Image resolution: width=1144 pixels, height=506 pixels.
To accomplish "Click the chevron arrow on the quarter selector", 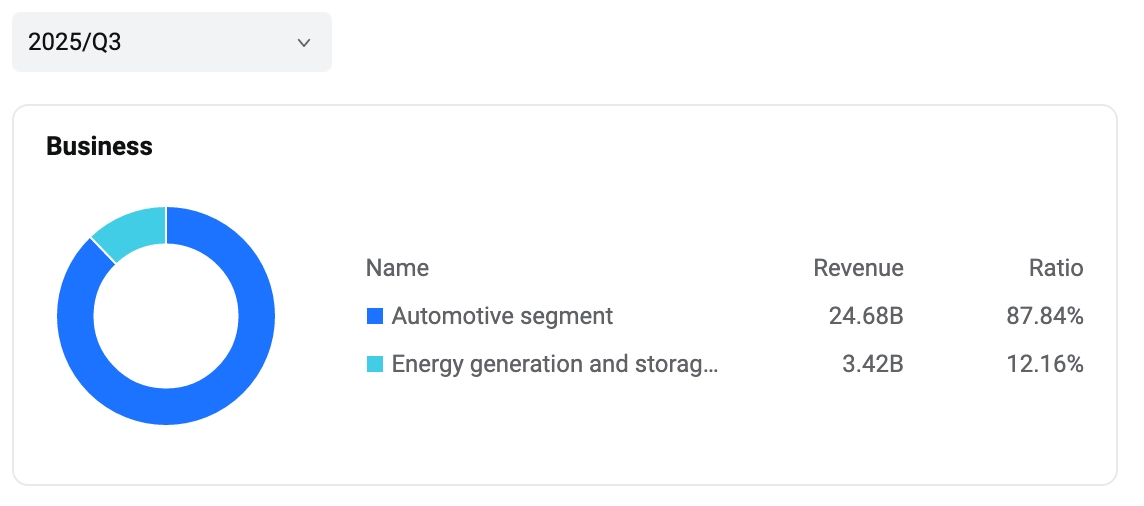I will [x=304, y=43].
